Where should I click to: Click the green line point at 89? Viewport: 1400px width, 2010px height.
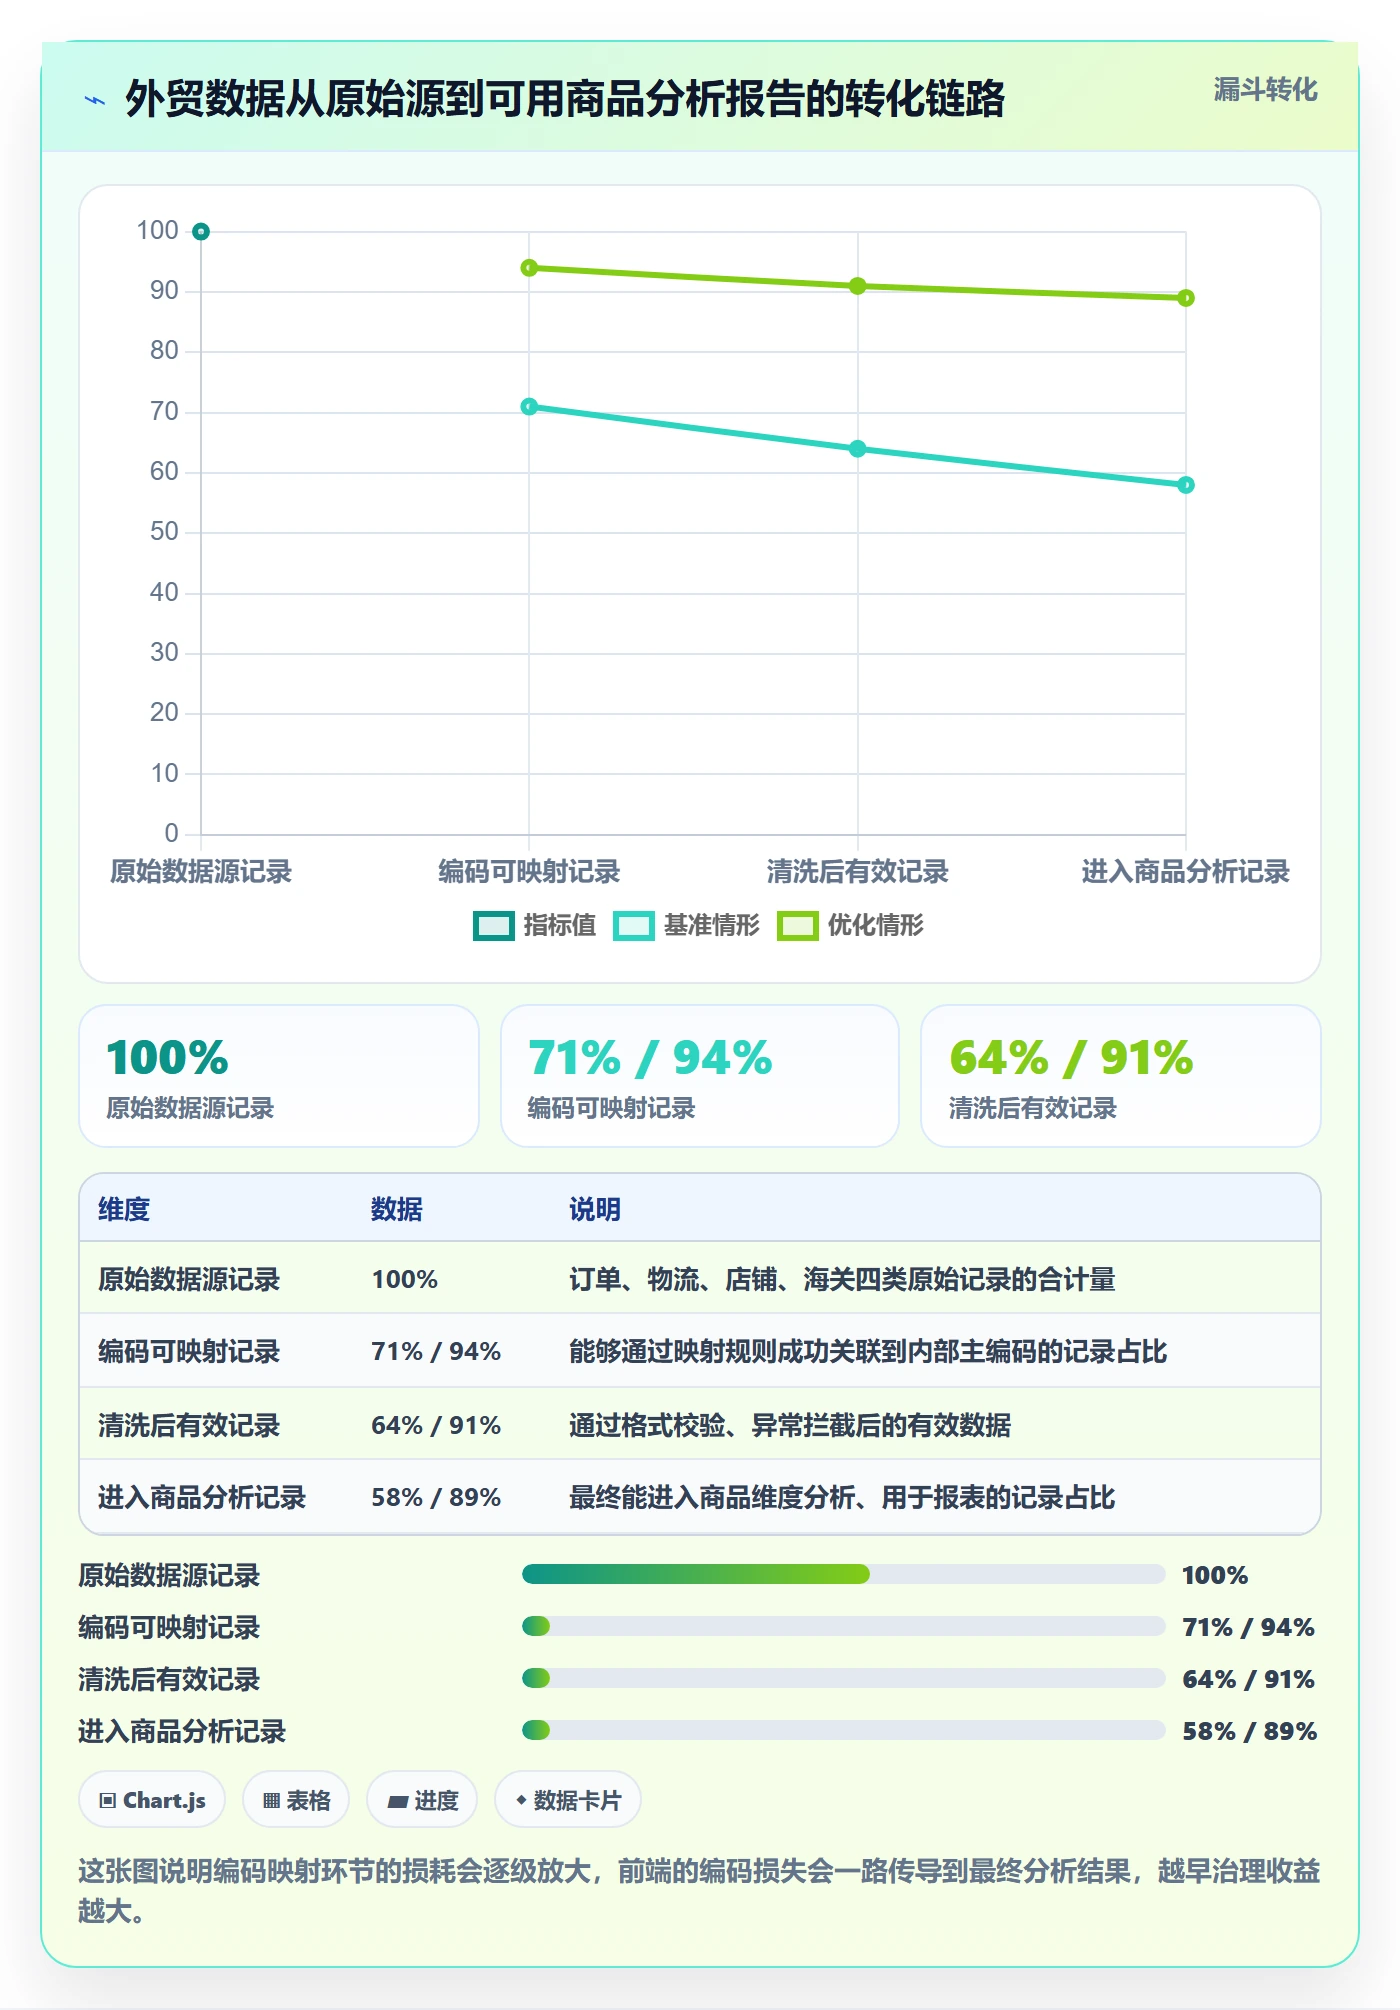[1186, 298]
